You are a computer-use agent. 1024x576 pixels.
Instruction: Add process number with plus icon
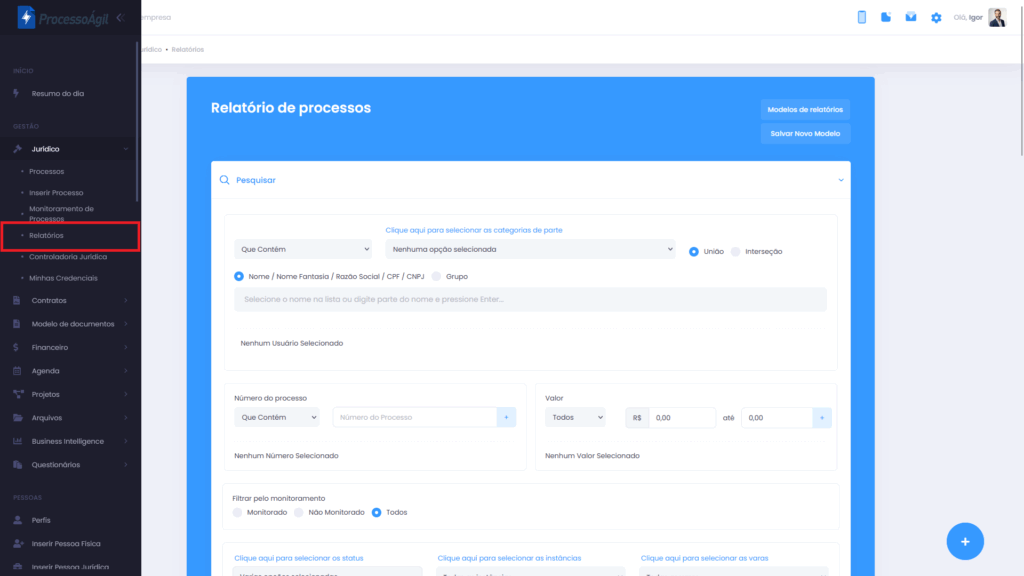point(506,417)
